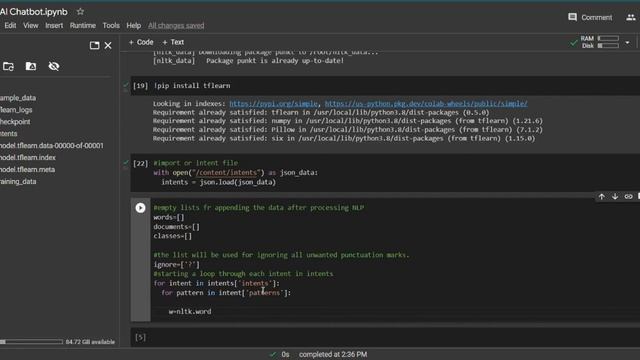640x360 pixels.
Task: Click the cell 22 execution checkmark
Action: [x=126, y=163]
